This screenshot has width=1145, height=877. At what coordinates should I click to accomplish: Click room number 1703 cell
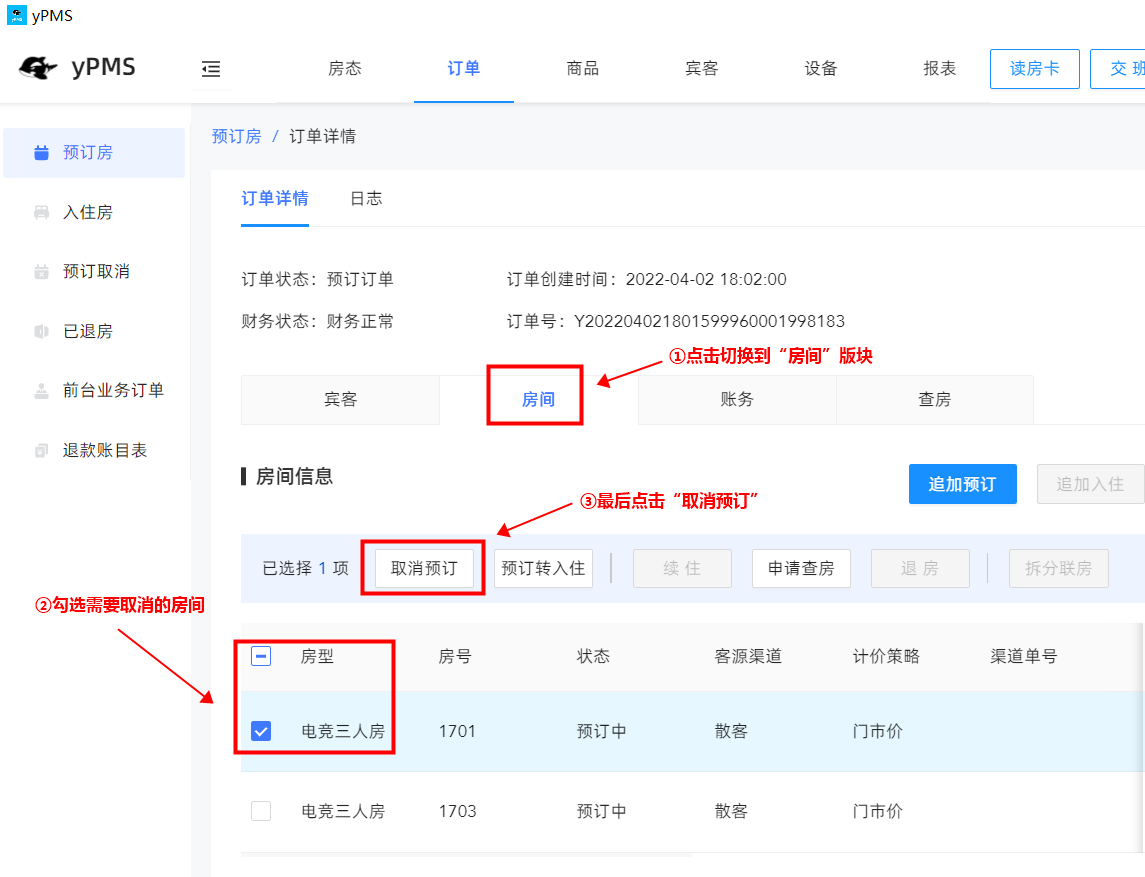tap(457, 811)
